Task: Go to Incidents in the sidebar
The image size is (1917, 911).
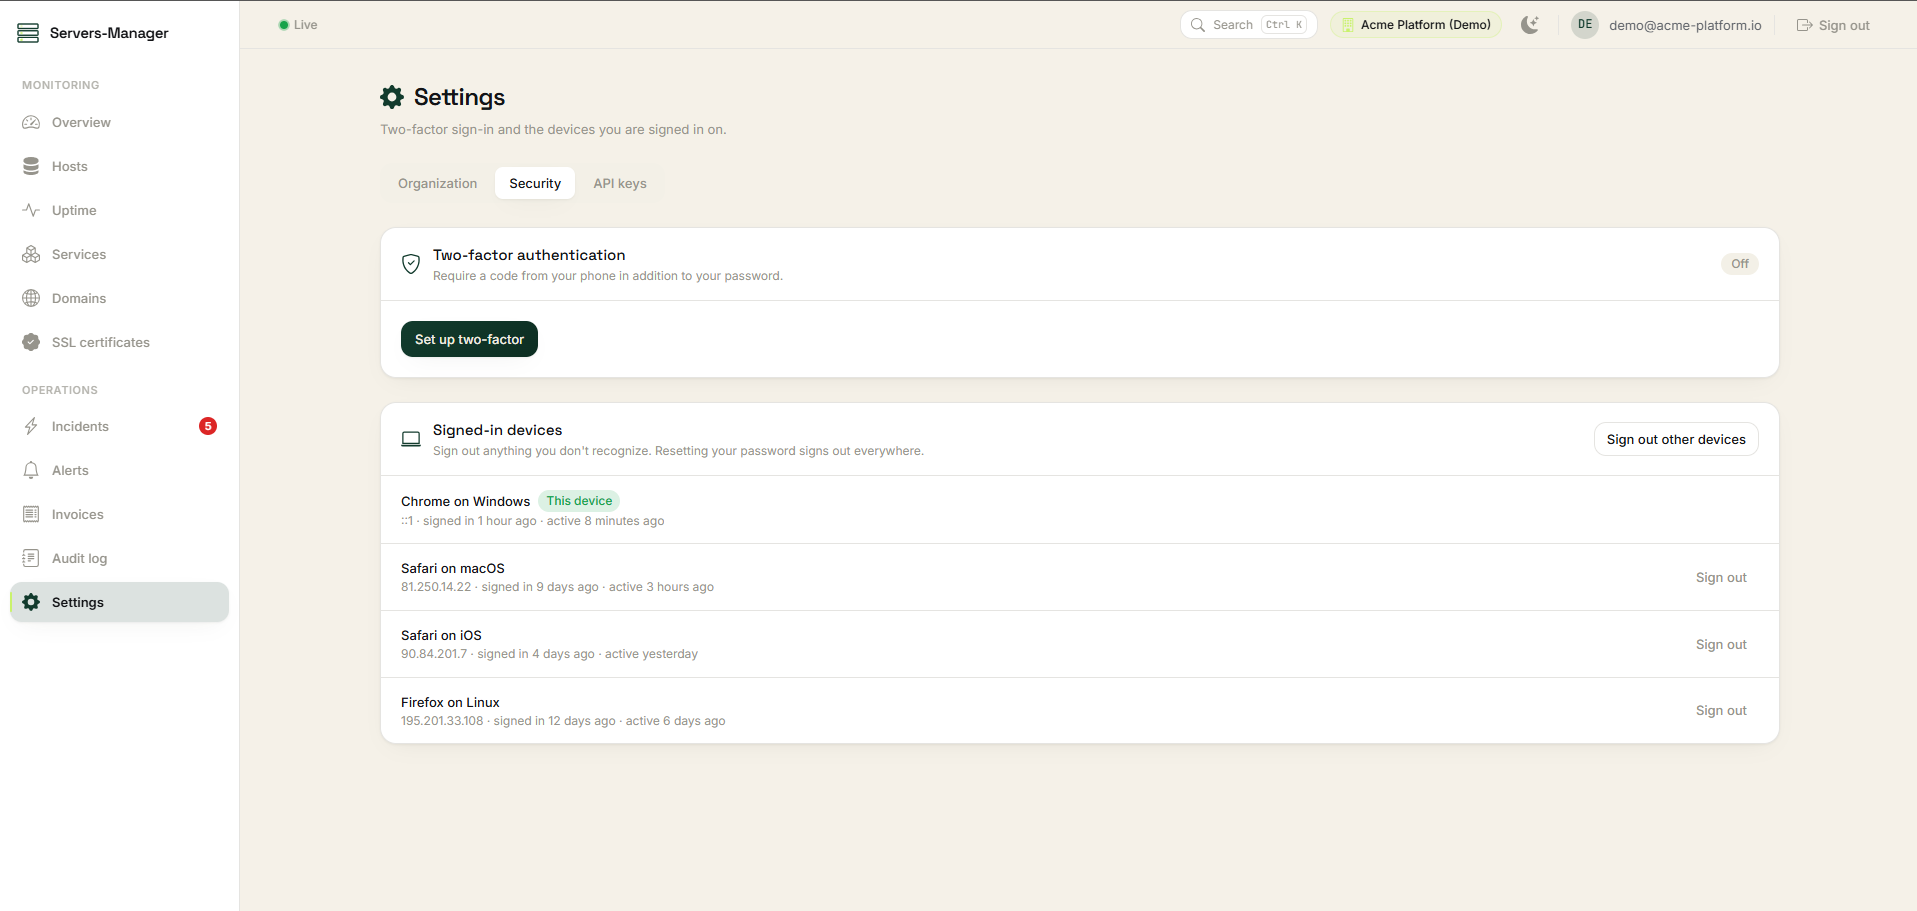Action: pyautogui.click(x=120, y=426)
